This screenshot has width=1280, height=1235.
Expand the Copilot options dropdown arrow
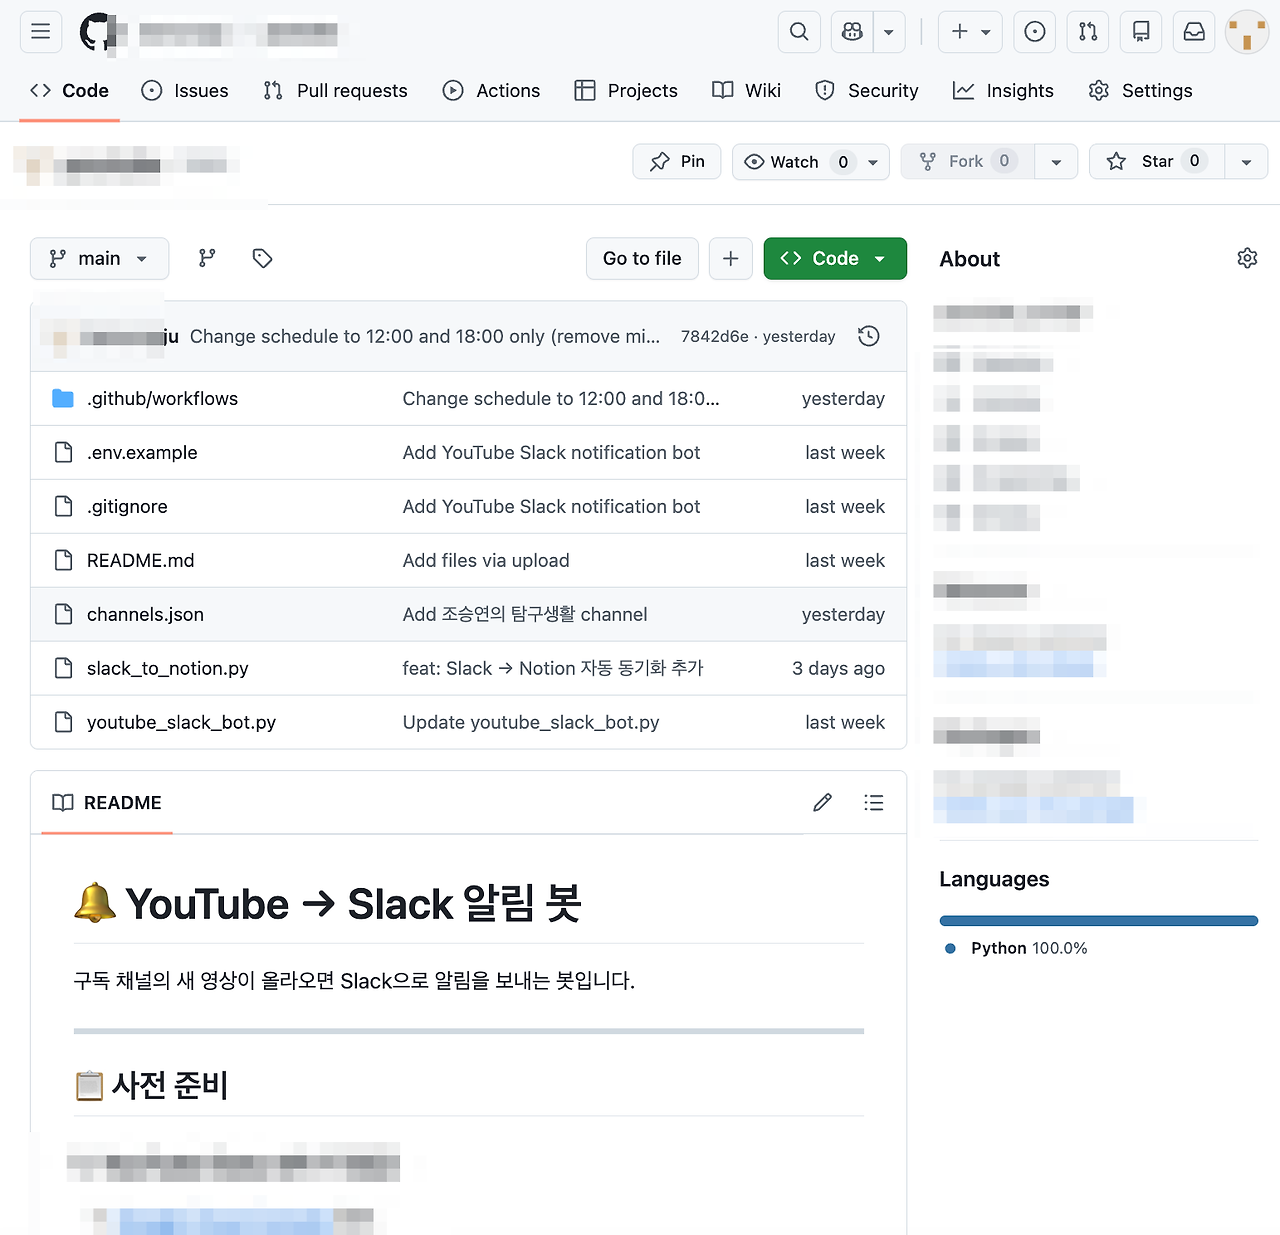(889, 32)
